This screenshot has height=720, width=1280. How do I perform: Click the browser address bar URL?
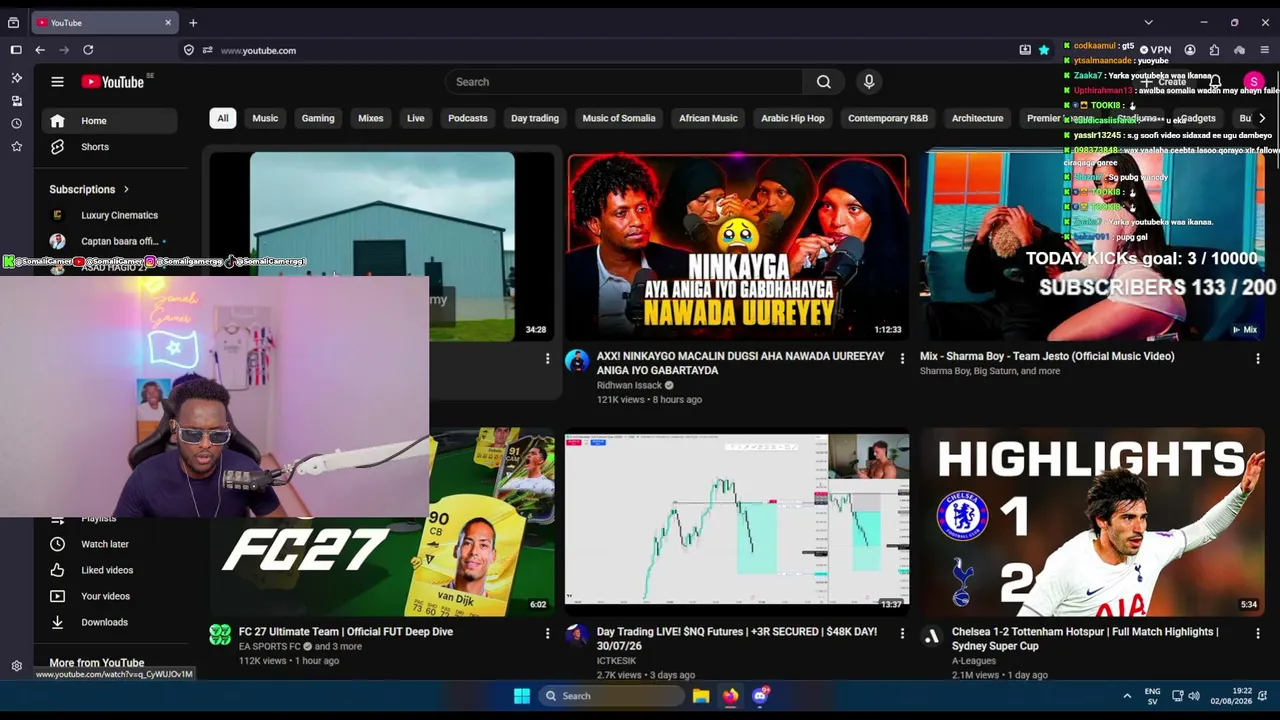pyautogui.click(x=258, y=50)
